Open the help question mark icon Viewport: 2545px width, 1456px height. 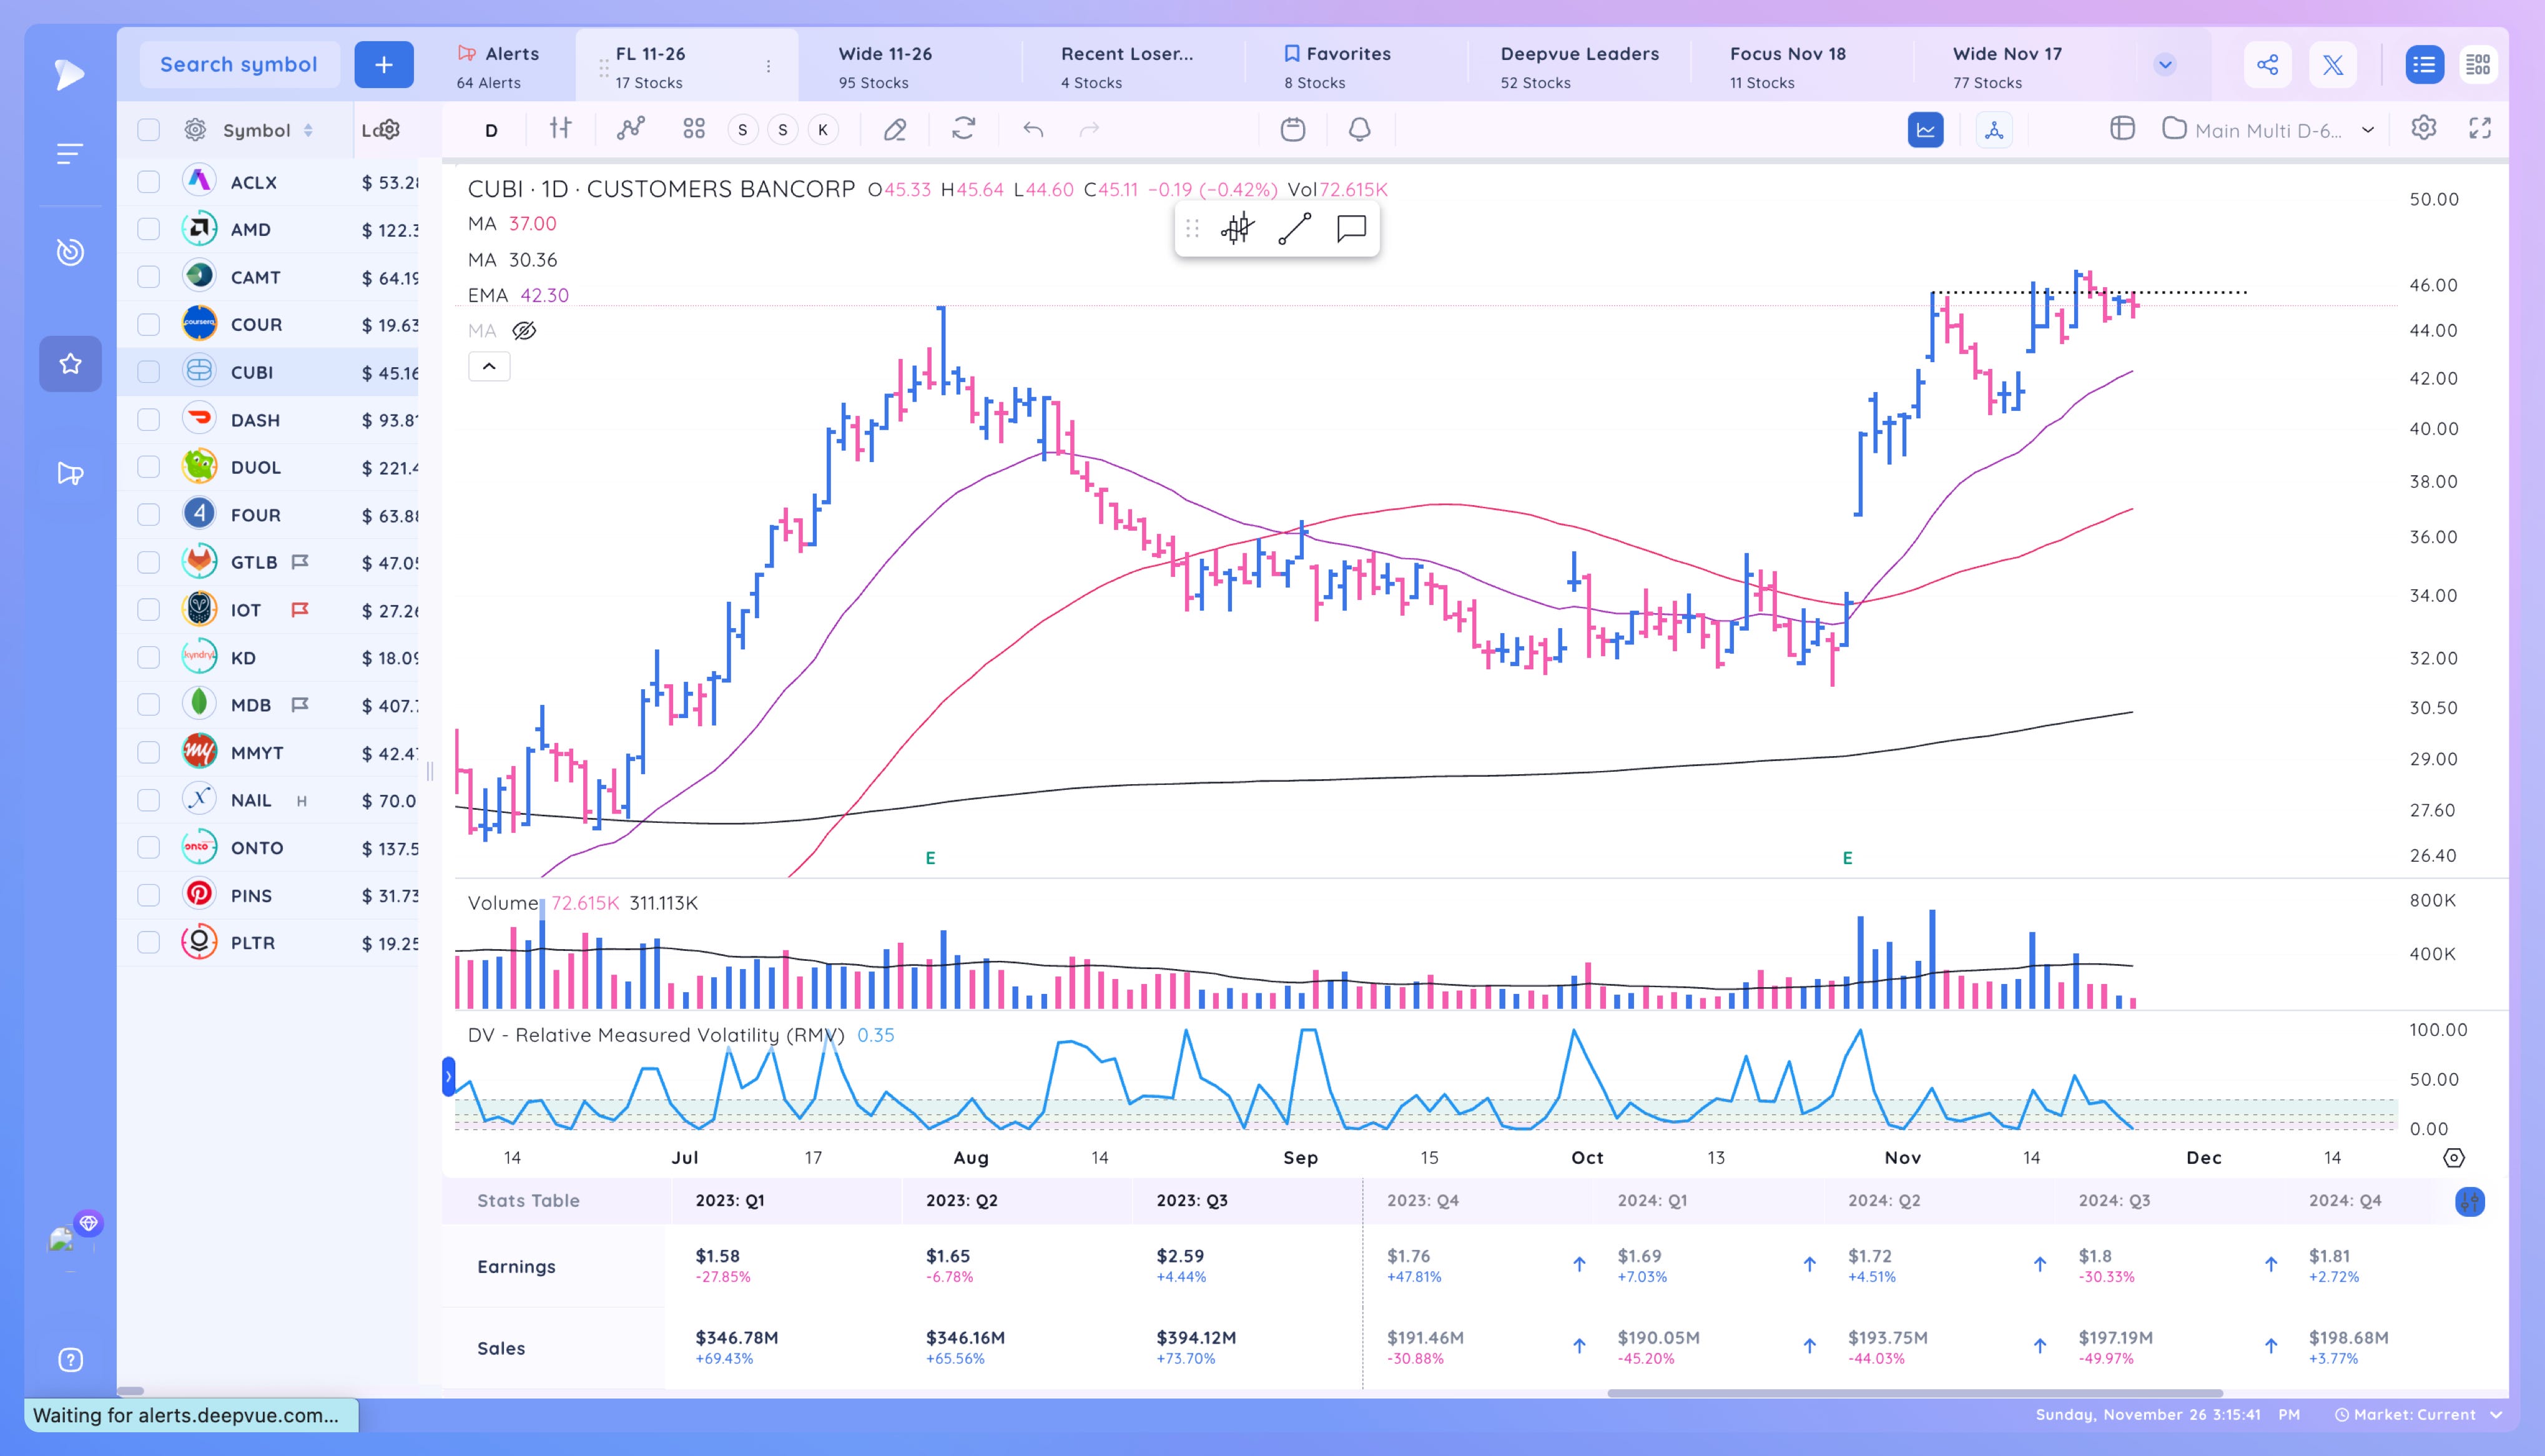tap(70, 1360)
